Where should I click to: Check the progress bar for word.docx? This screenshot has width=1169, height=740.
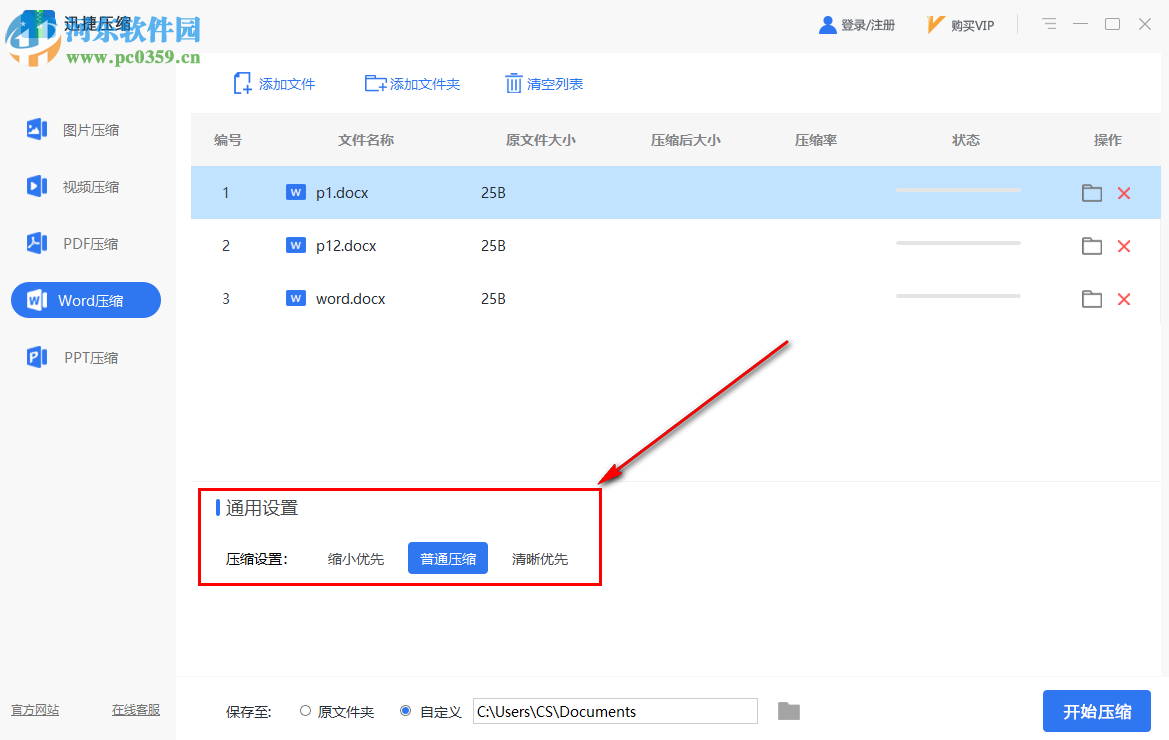click(x=958, y=295)
